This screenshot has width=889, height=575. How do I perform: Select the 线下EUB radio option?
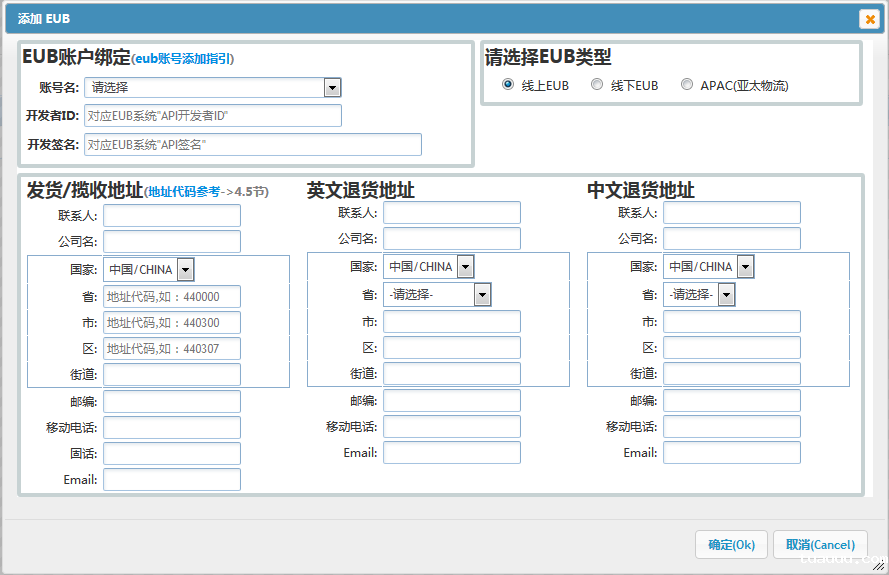597,85
